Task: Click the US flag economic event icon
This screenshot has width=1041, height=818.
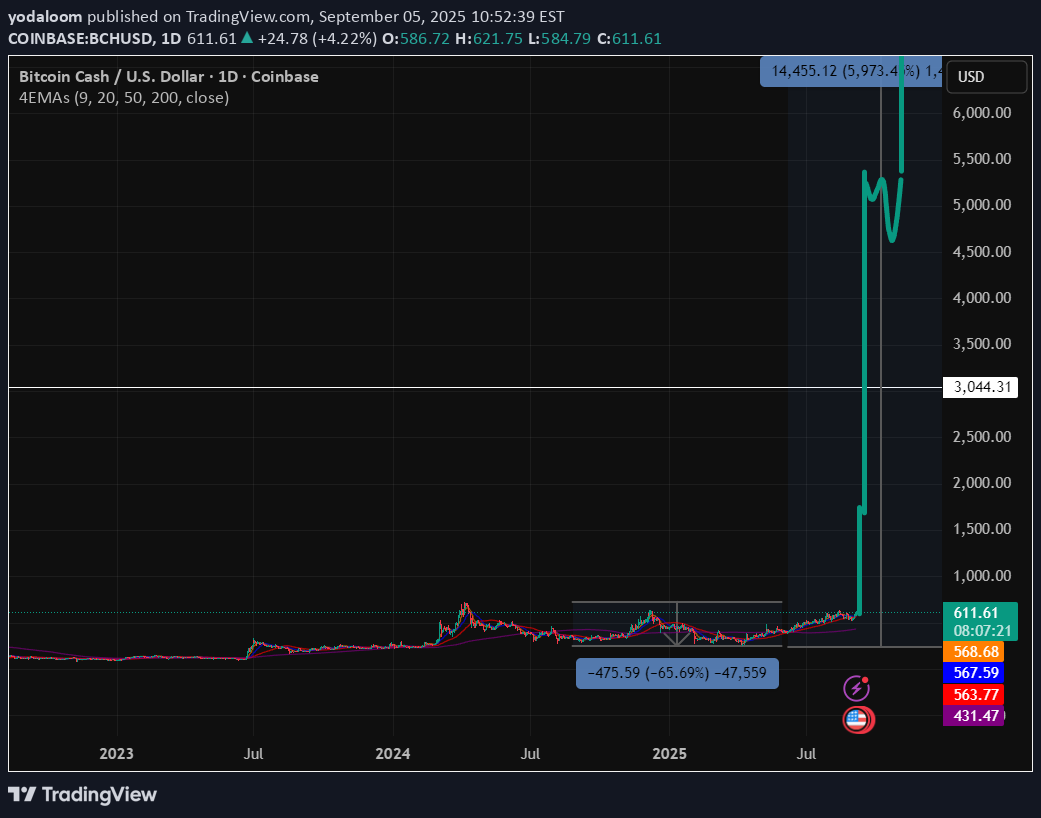Action: tap(858, 720)
